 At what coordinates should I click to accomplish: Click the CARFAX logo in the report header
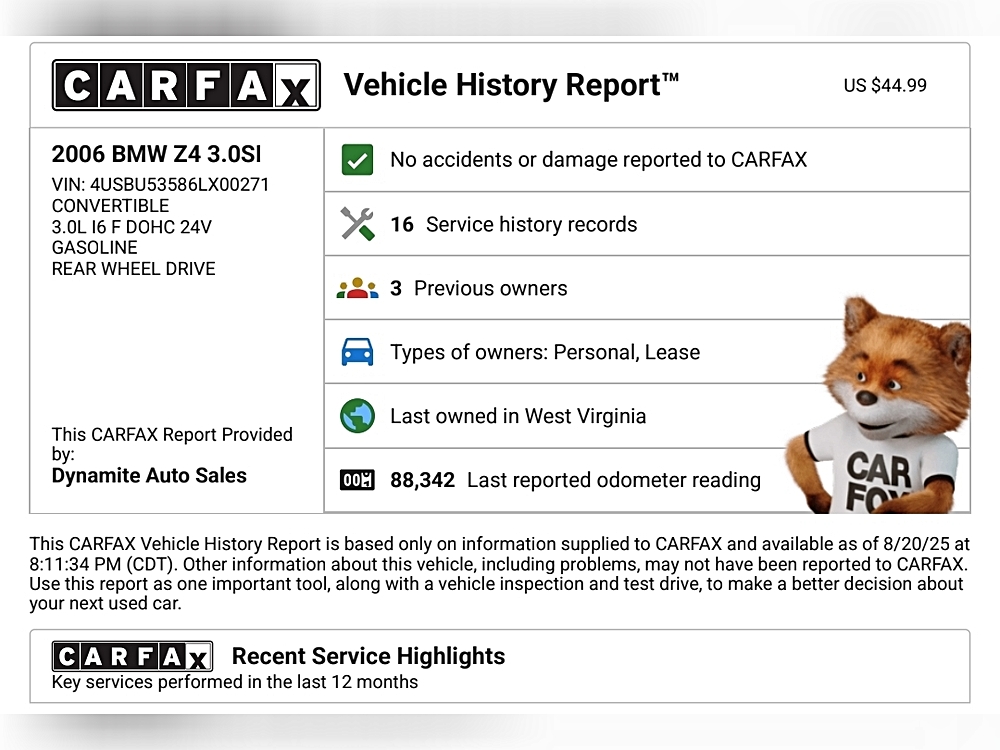pyautogui.click(x=186, y=85)
